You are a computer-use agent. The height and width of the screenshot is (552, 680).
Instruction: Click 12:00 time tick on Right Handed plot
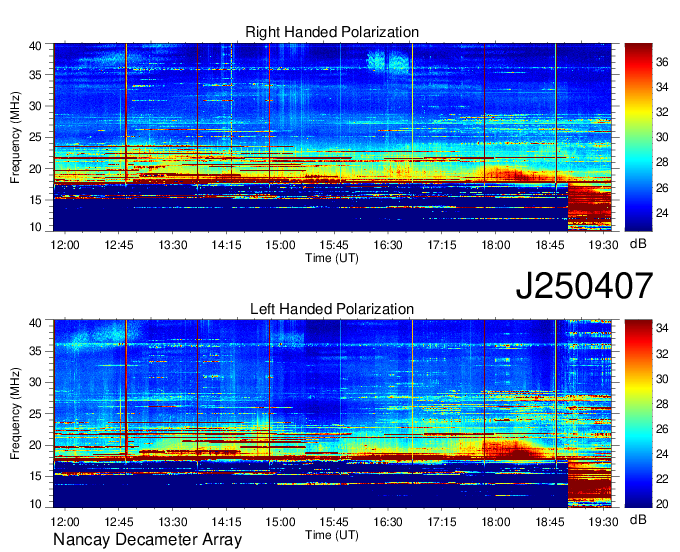65,245
